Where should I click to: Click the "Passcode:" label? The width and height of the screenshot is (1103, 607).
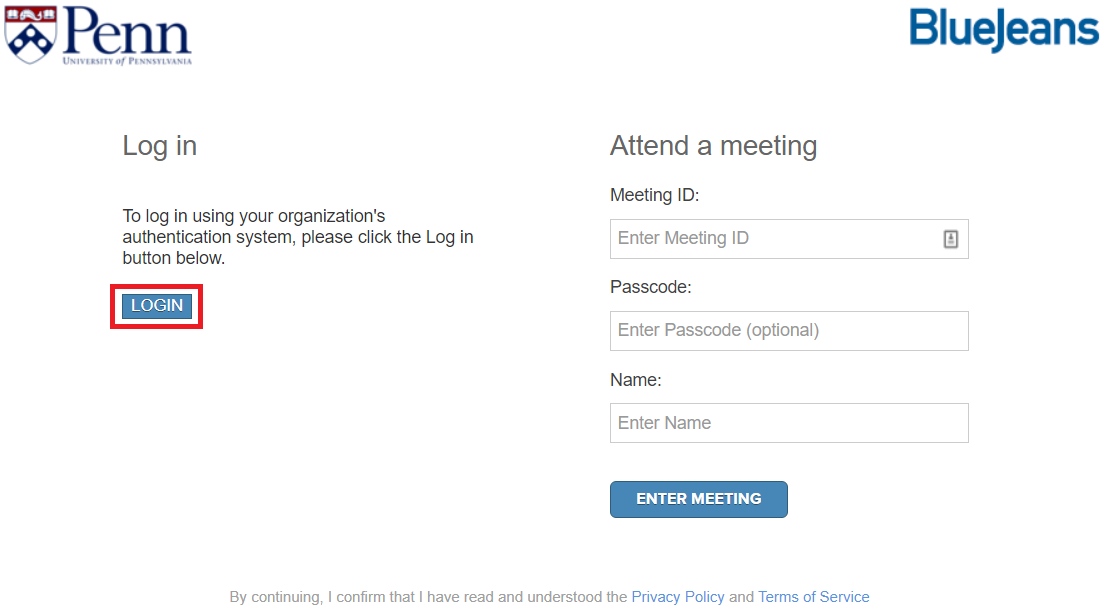click(x=650, y=287)
